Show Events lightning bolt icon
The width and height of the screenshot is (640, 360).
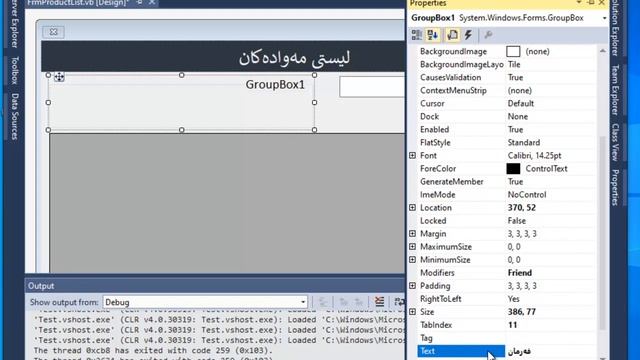pos(468,35)
